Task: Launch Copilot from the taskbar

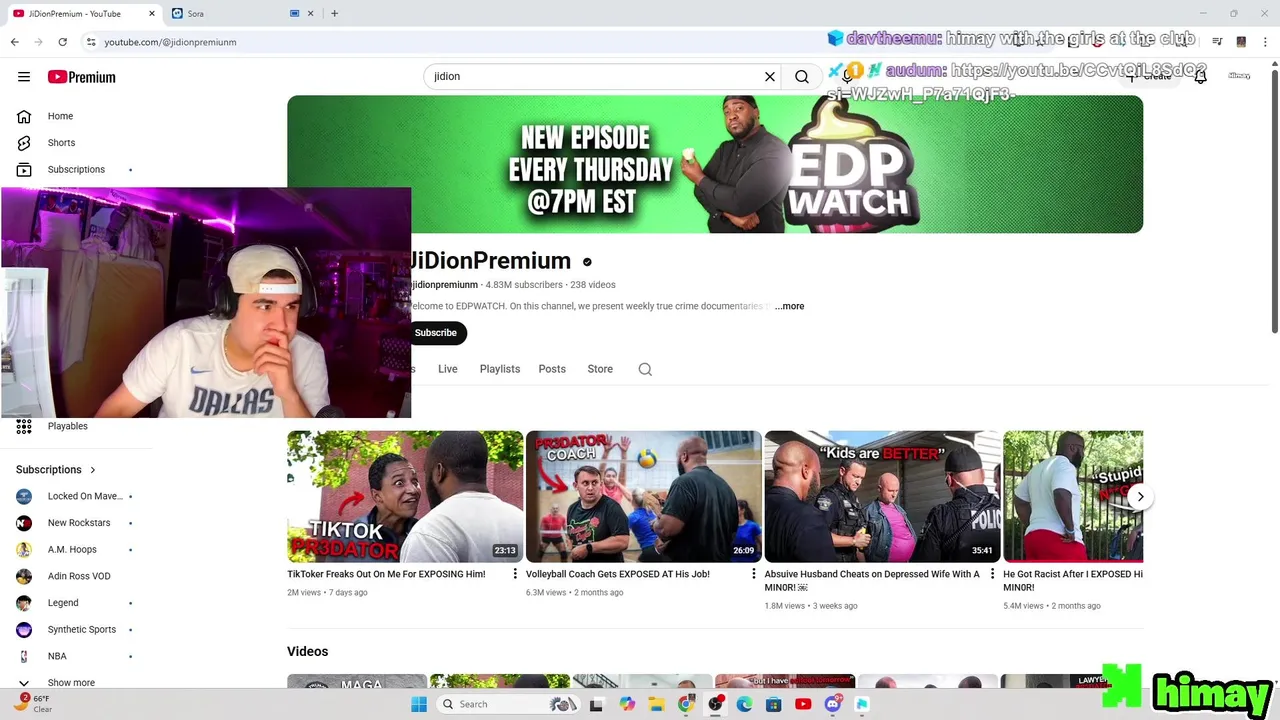Action: (627, 704)
